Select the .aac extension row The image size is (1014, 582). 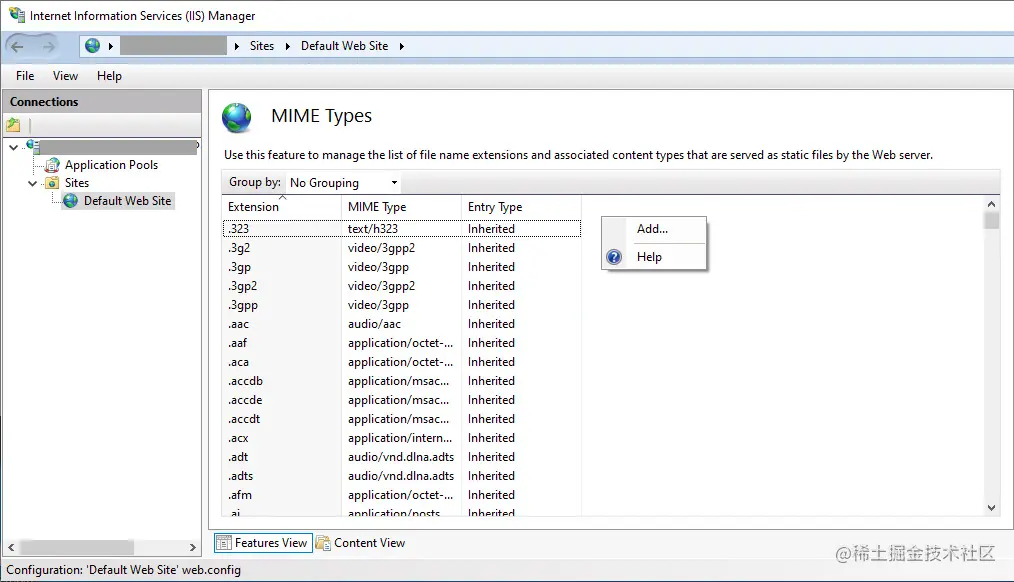(x=402, y=324)
